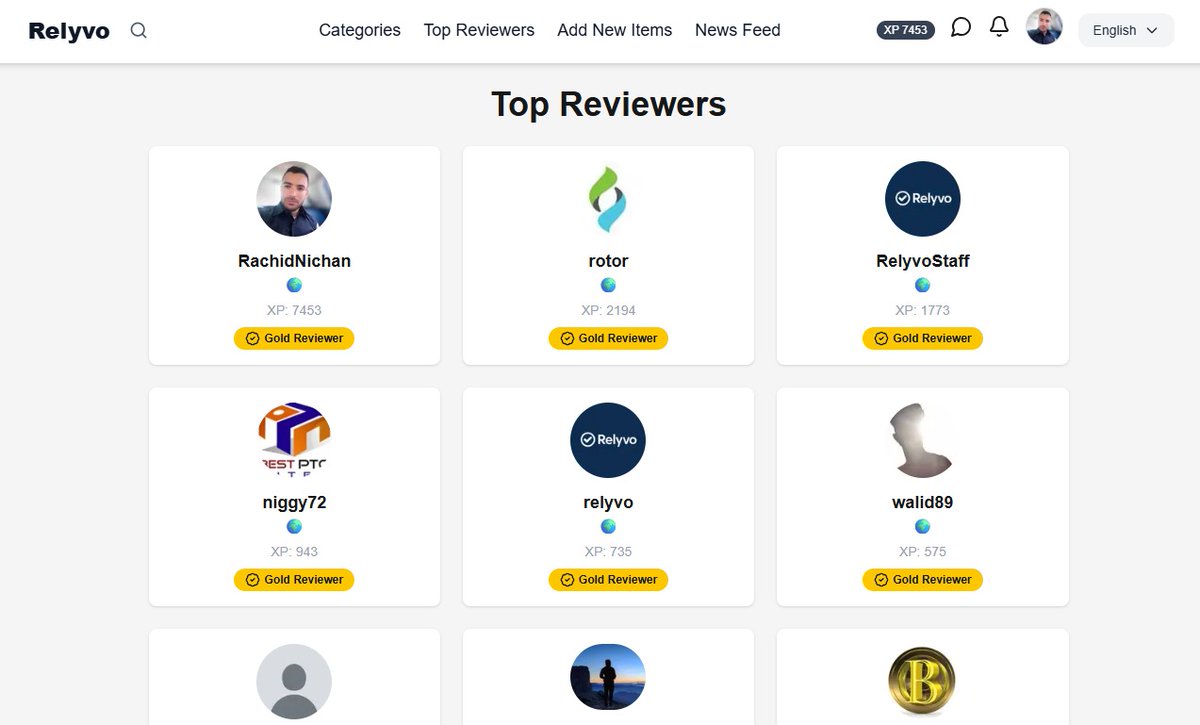
Task: Click the XP: 1773 text
Action: [923, 310]
